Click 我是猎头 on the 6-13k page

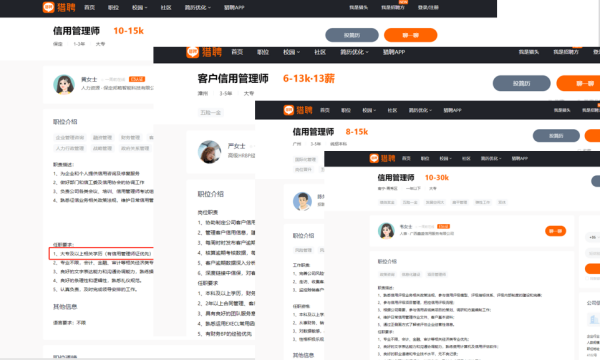pyautogui.click(x=529, y=52)
